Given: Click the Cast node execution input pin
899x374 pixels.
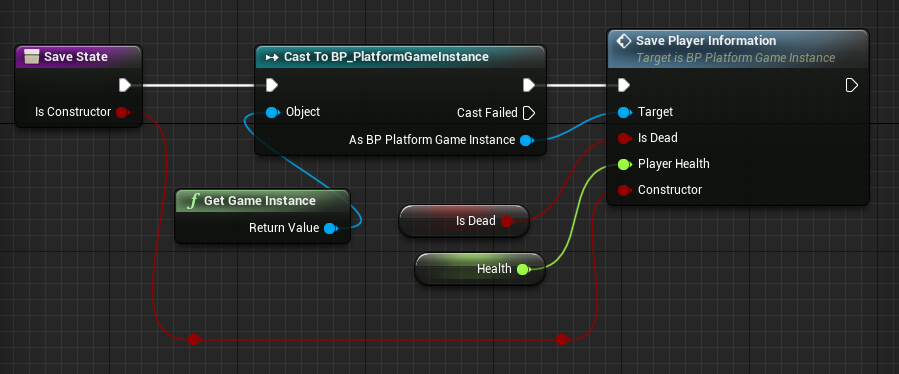Looking at the screenshot, I should [272, 85].
